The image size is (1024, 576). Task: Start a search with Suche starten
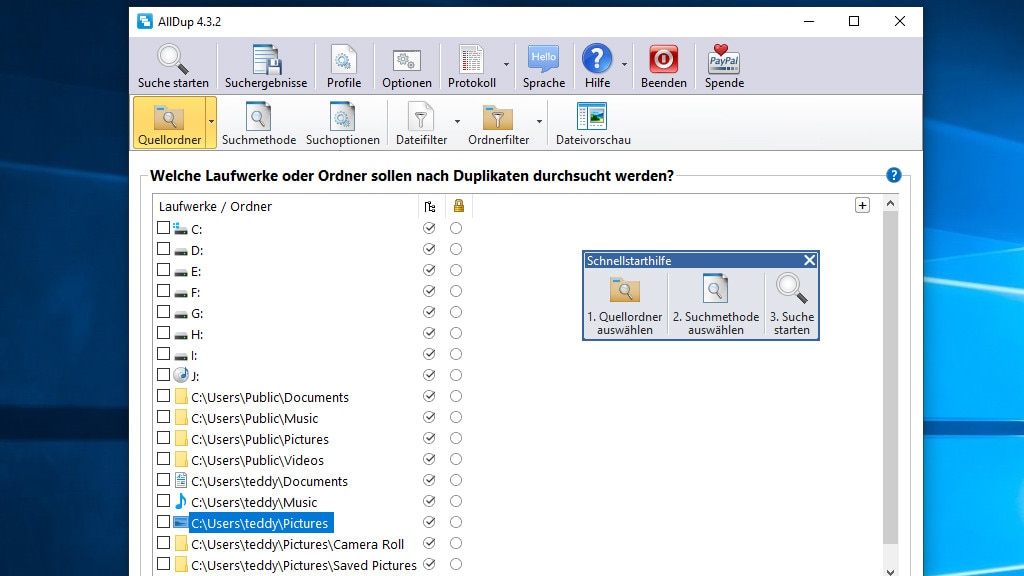(x=172, y=64)
